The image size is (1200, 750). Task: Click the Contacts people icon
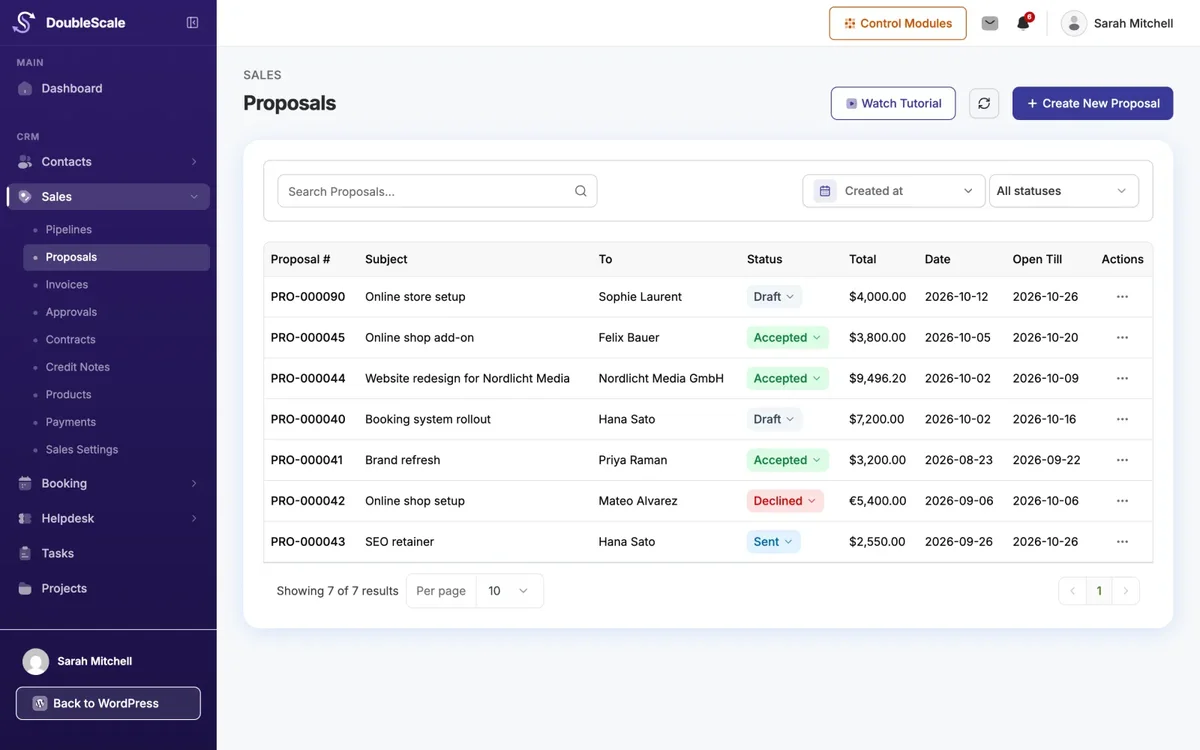25,162
